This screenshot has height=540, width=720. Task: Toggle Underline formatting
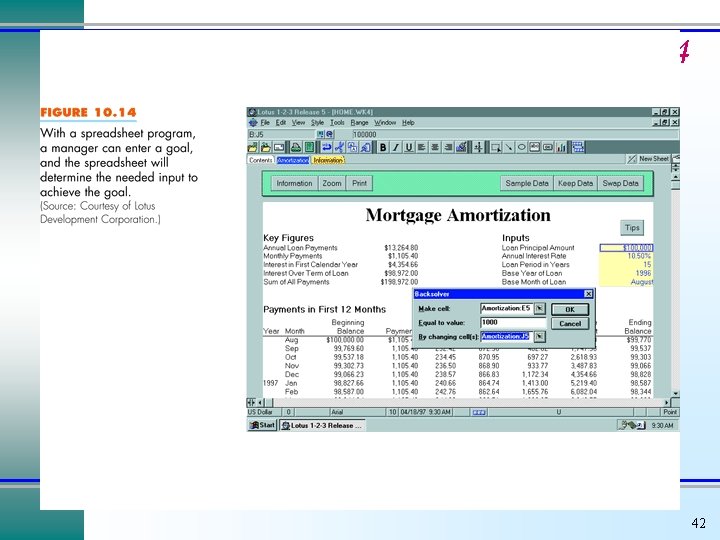409,147
